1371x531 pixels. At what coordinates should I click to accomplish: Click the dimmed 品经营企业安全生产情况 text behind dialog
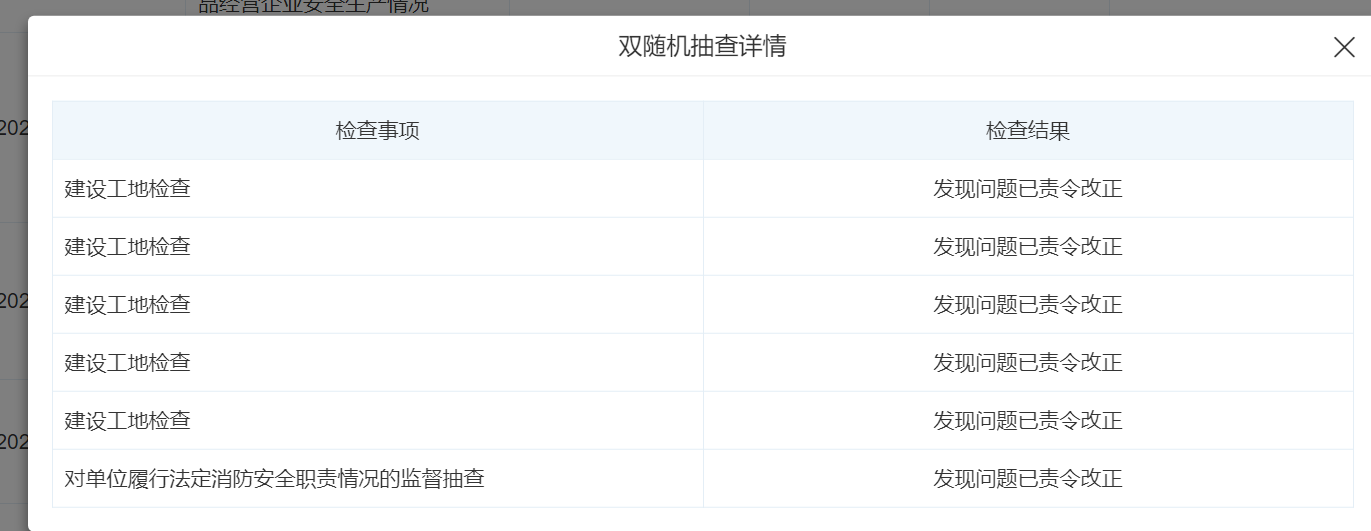[313, 7]
